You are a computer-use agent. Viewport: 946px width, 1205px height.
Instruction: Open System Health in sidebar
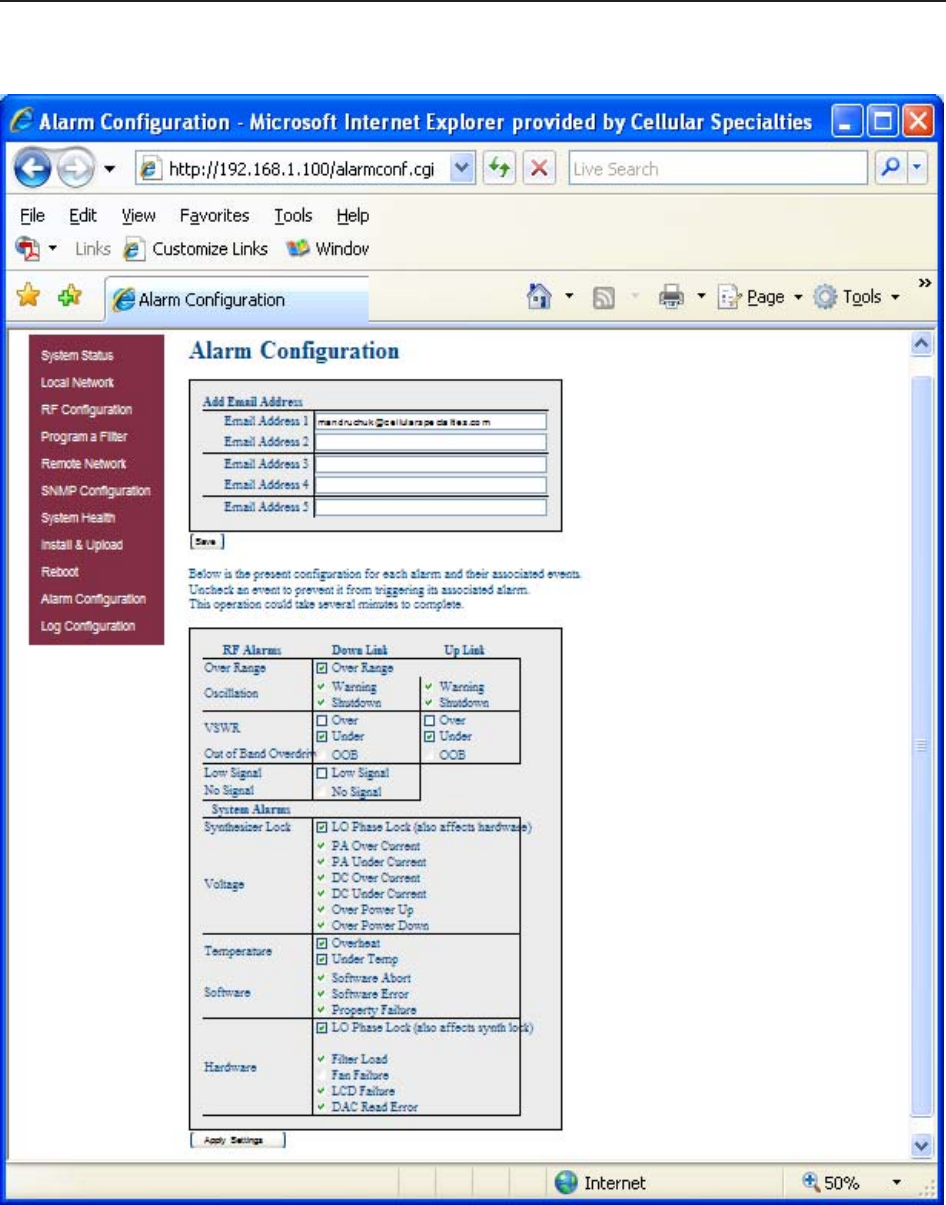pos(78,518)
